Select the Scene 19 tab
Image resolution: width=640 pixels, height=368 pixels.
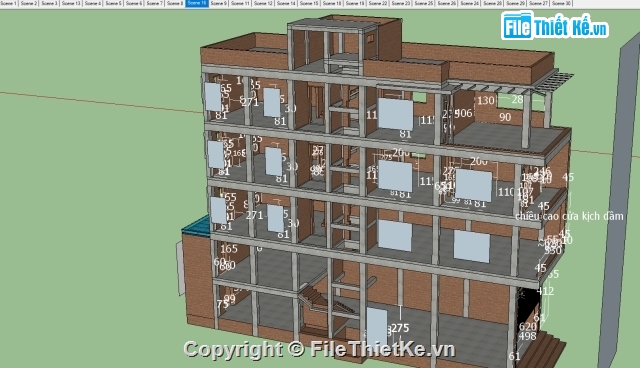click(x=355, y=3)
